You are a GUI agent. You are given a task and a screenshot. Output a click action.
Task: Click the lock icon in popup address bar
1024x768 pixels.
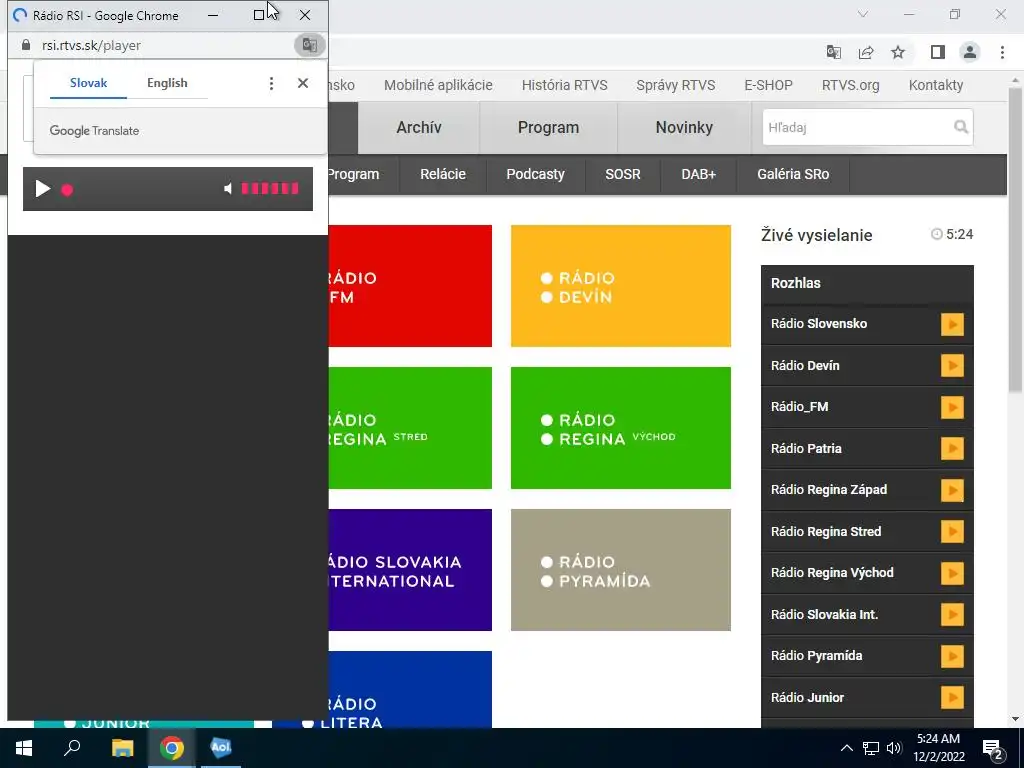click(25, 45)
